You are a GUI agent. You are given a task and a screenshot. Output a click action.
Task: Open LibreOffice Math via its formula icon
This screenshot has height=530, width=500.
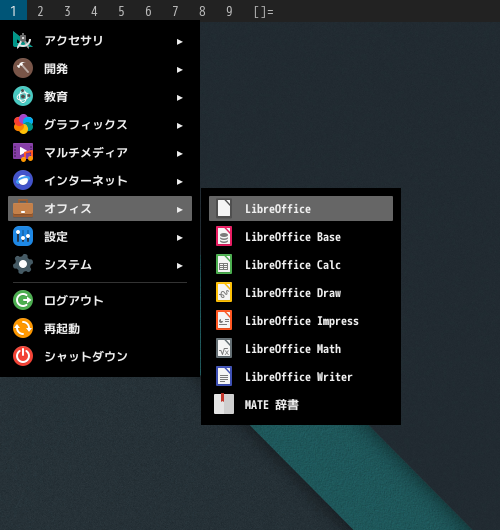click(x=224, y=348)
